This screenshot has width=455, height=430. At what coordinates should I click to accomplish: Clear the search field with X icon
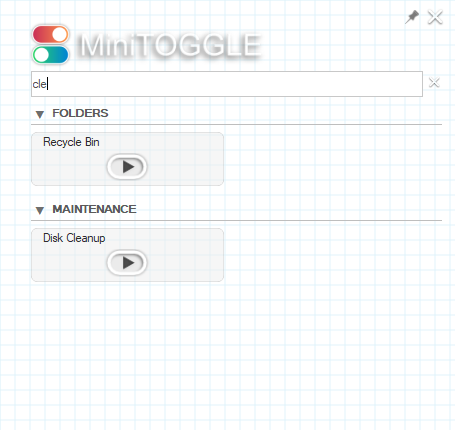coord(434,83)
